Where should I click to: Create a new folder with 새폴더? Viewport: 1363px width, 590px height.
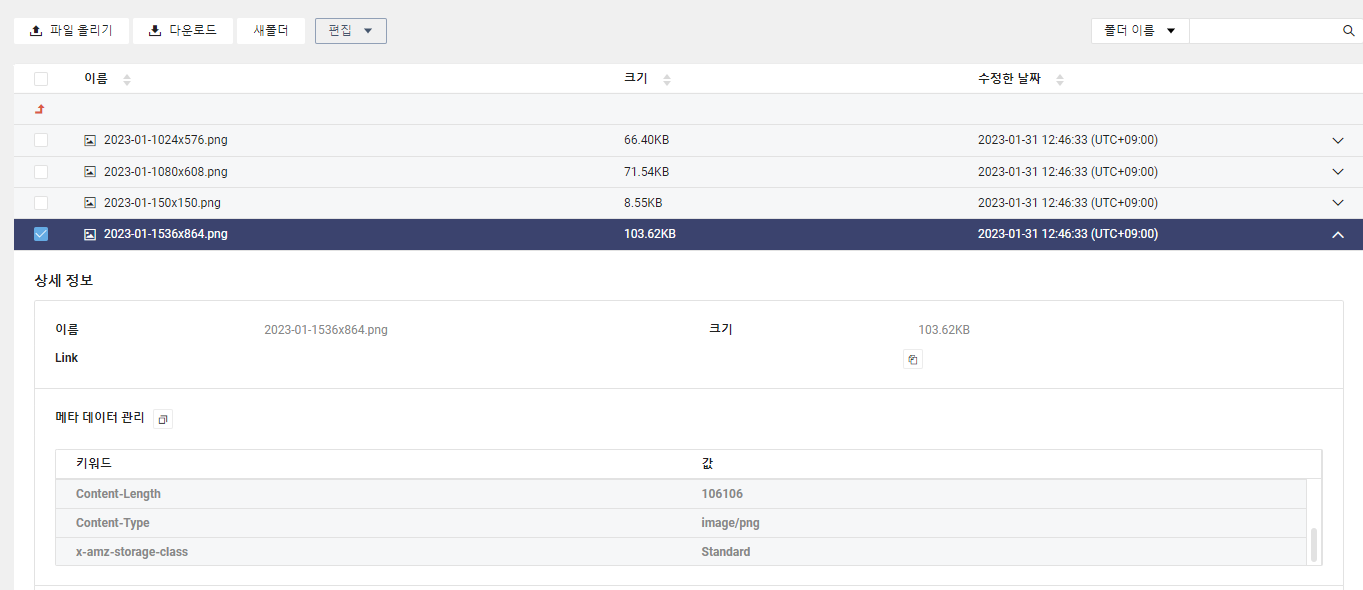270,30
